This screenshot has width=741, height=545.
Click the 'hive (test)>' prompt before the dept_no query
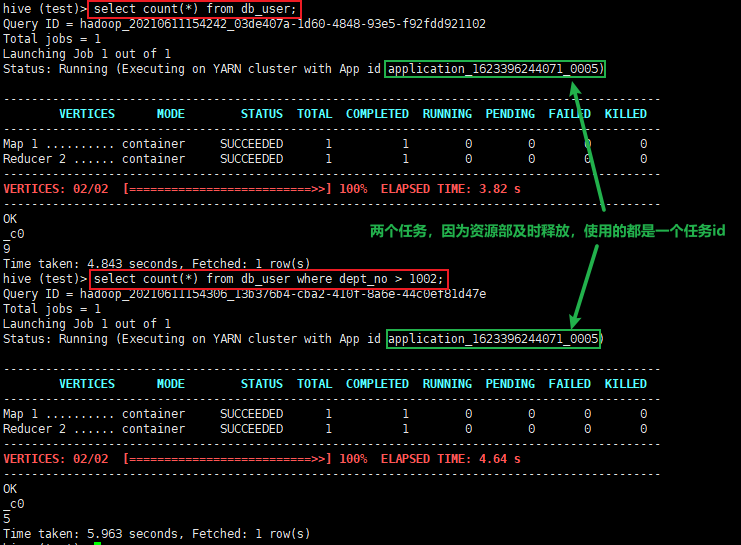point(45,279)
